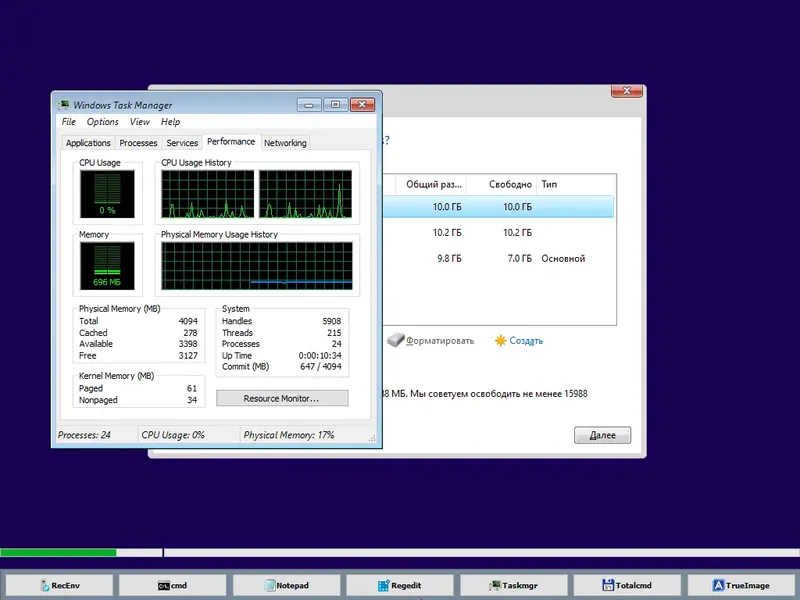This screenshot has width=800, height=600.
Task: Click the Resource Monitor button
Action: point(282,398)
